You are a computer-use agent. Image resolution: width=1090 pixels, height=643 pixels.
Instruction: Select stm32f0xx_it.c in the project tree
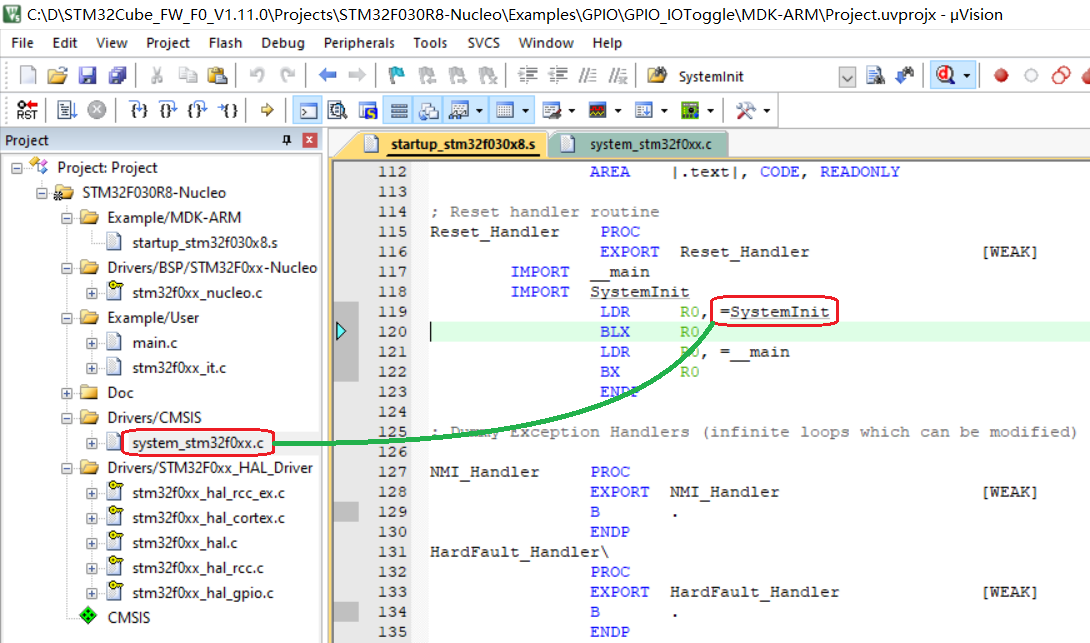(179, 368)
